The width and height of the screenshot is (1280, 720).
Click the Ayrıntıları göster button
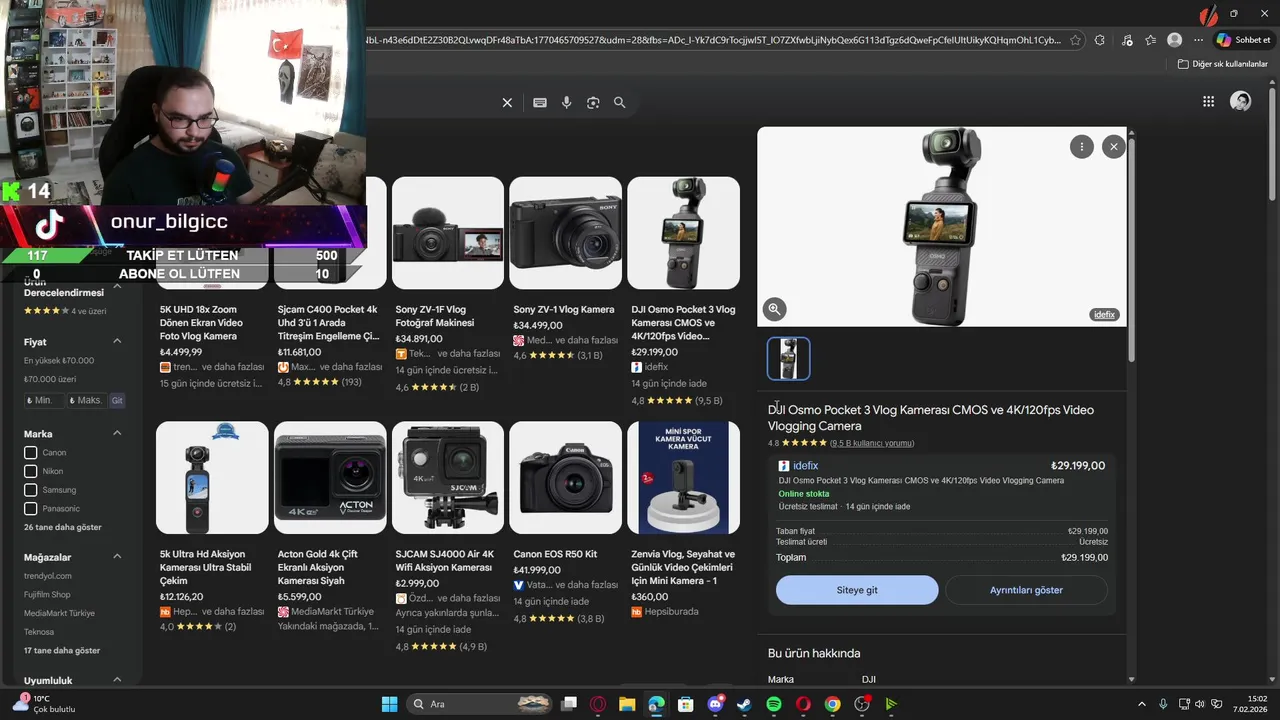(x=1026, y=590)
